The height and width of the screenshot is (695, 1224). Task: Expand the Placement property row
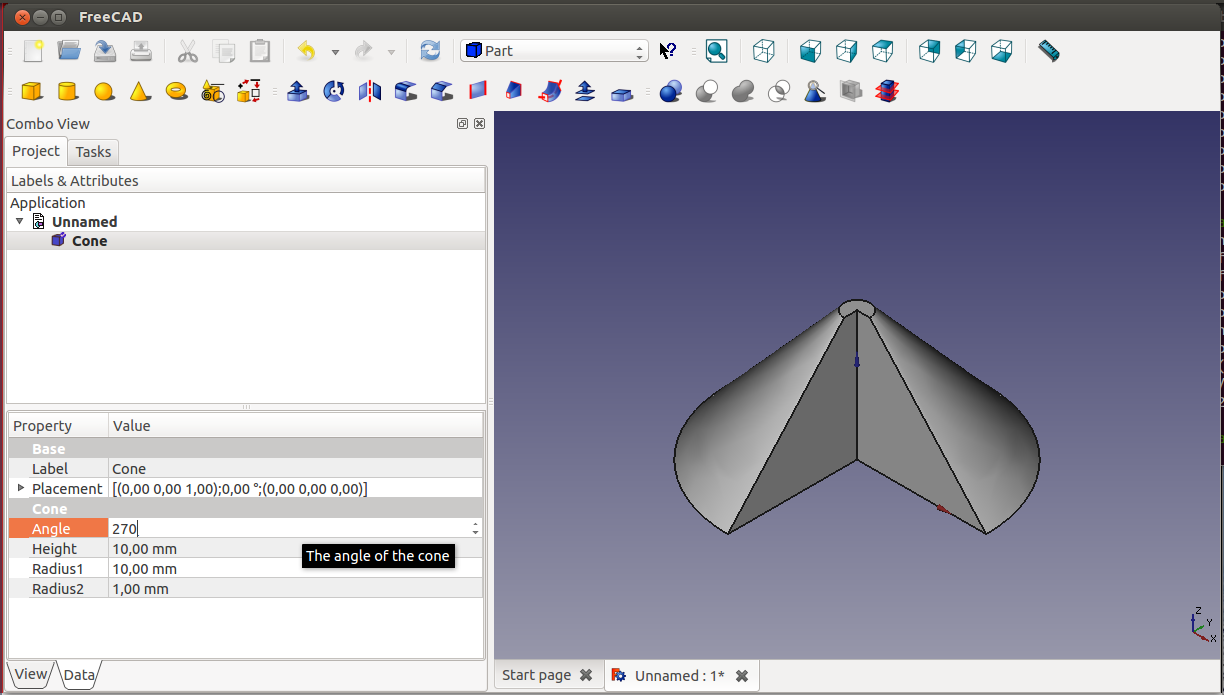[20, 488]
